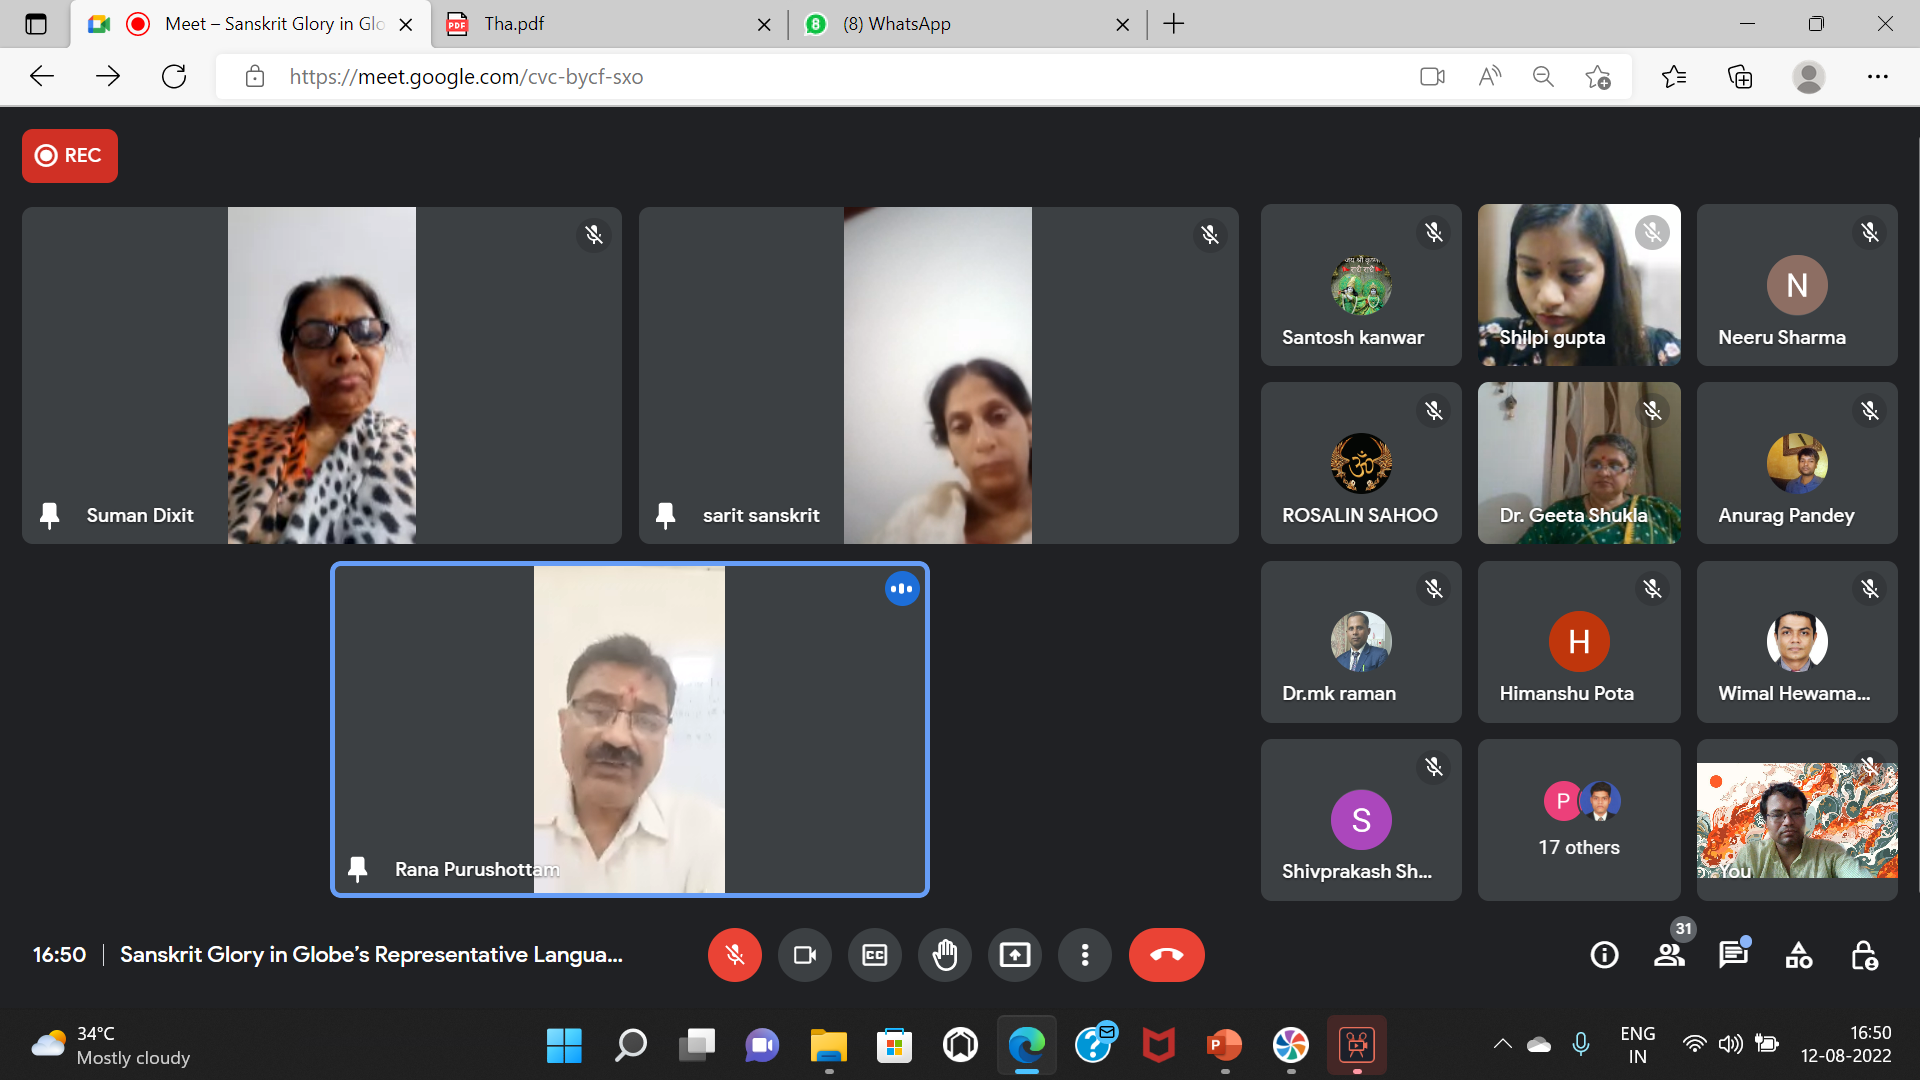The height and width of the screenshot is (1080, 1920).
Task: Click the red leave call button
Action: (1166, 955)
